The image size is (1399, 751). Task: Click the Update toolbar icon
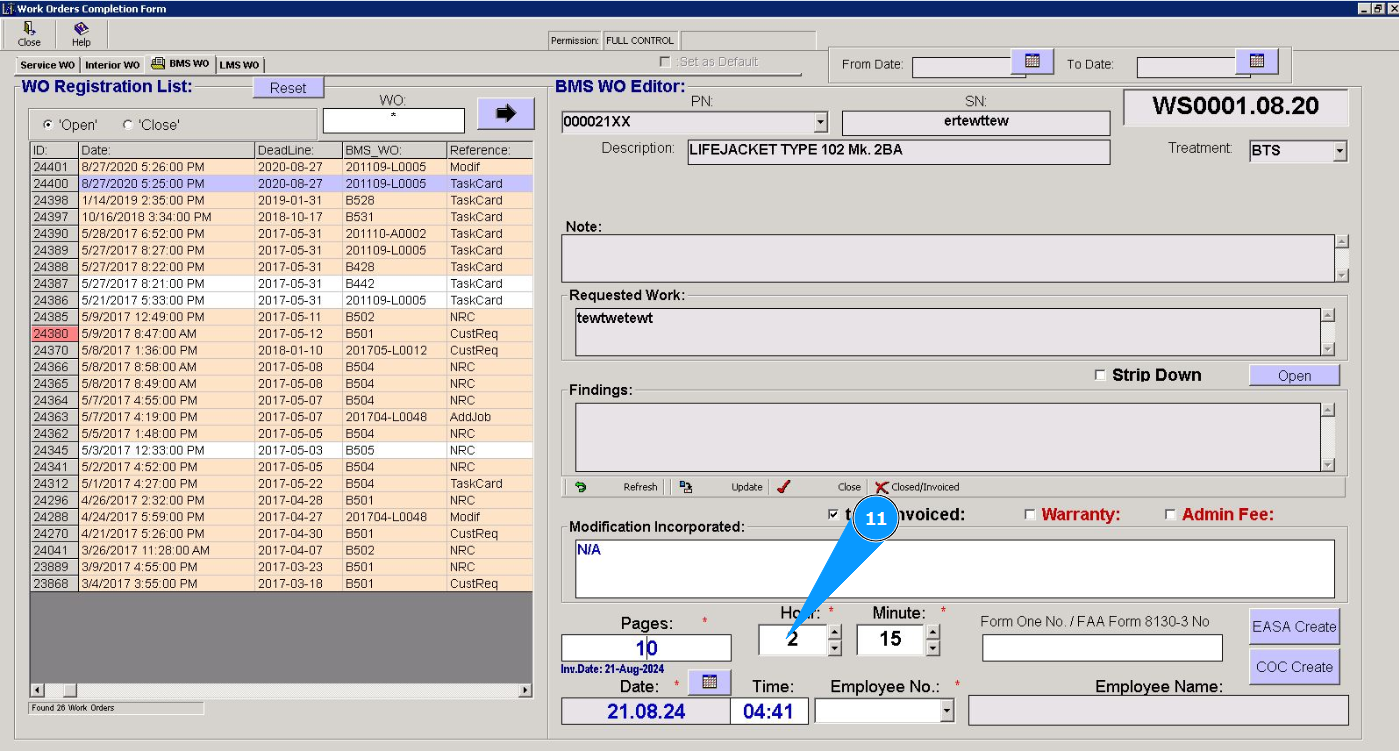(686, 487)
